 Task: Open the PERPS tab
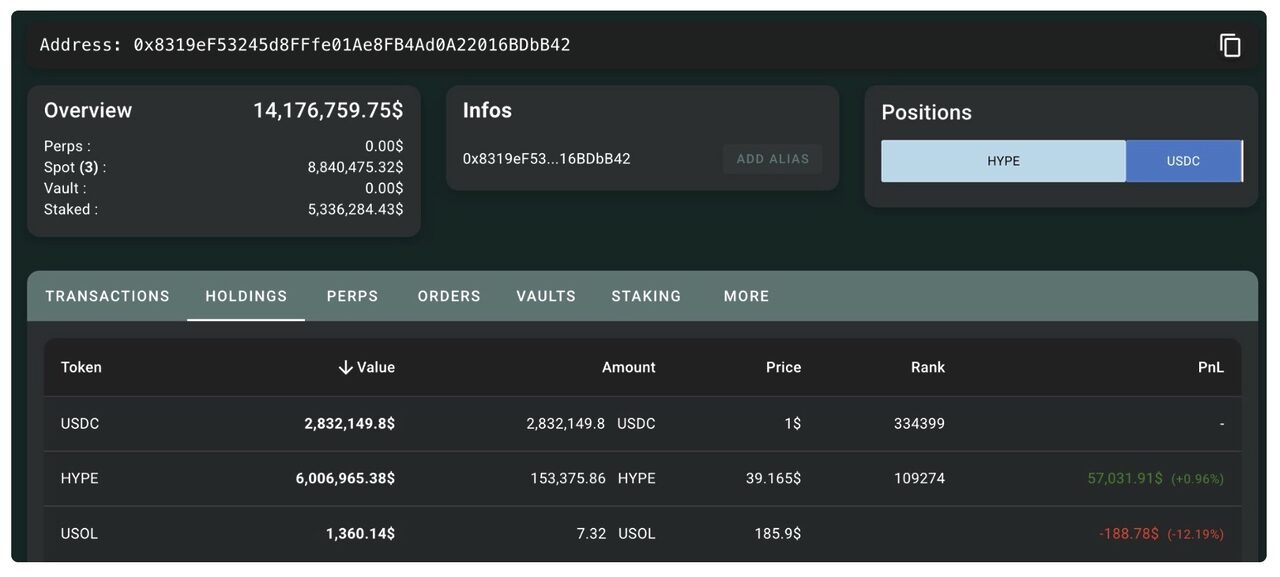click(x=352, y=296)
